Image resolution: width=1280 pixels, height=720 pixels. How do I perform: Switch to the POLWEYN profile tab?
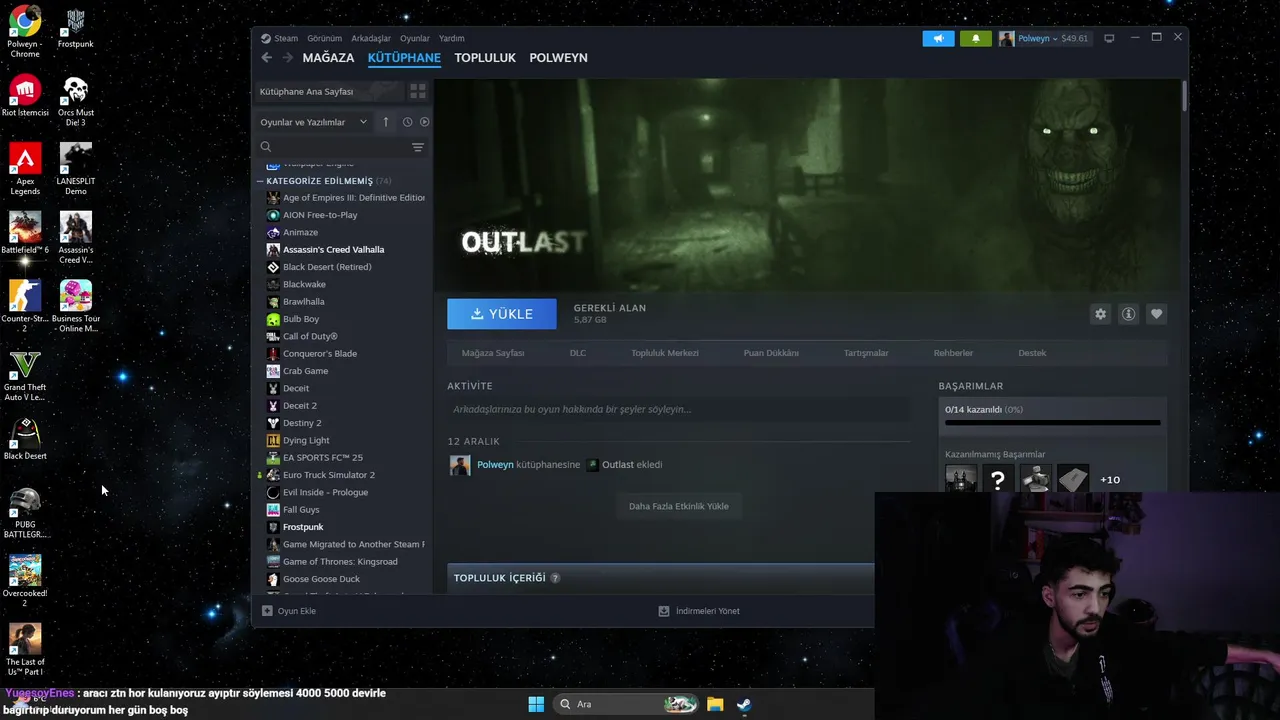pyautogui.click(x=558, y=58)
